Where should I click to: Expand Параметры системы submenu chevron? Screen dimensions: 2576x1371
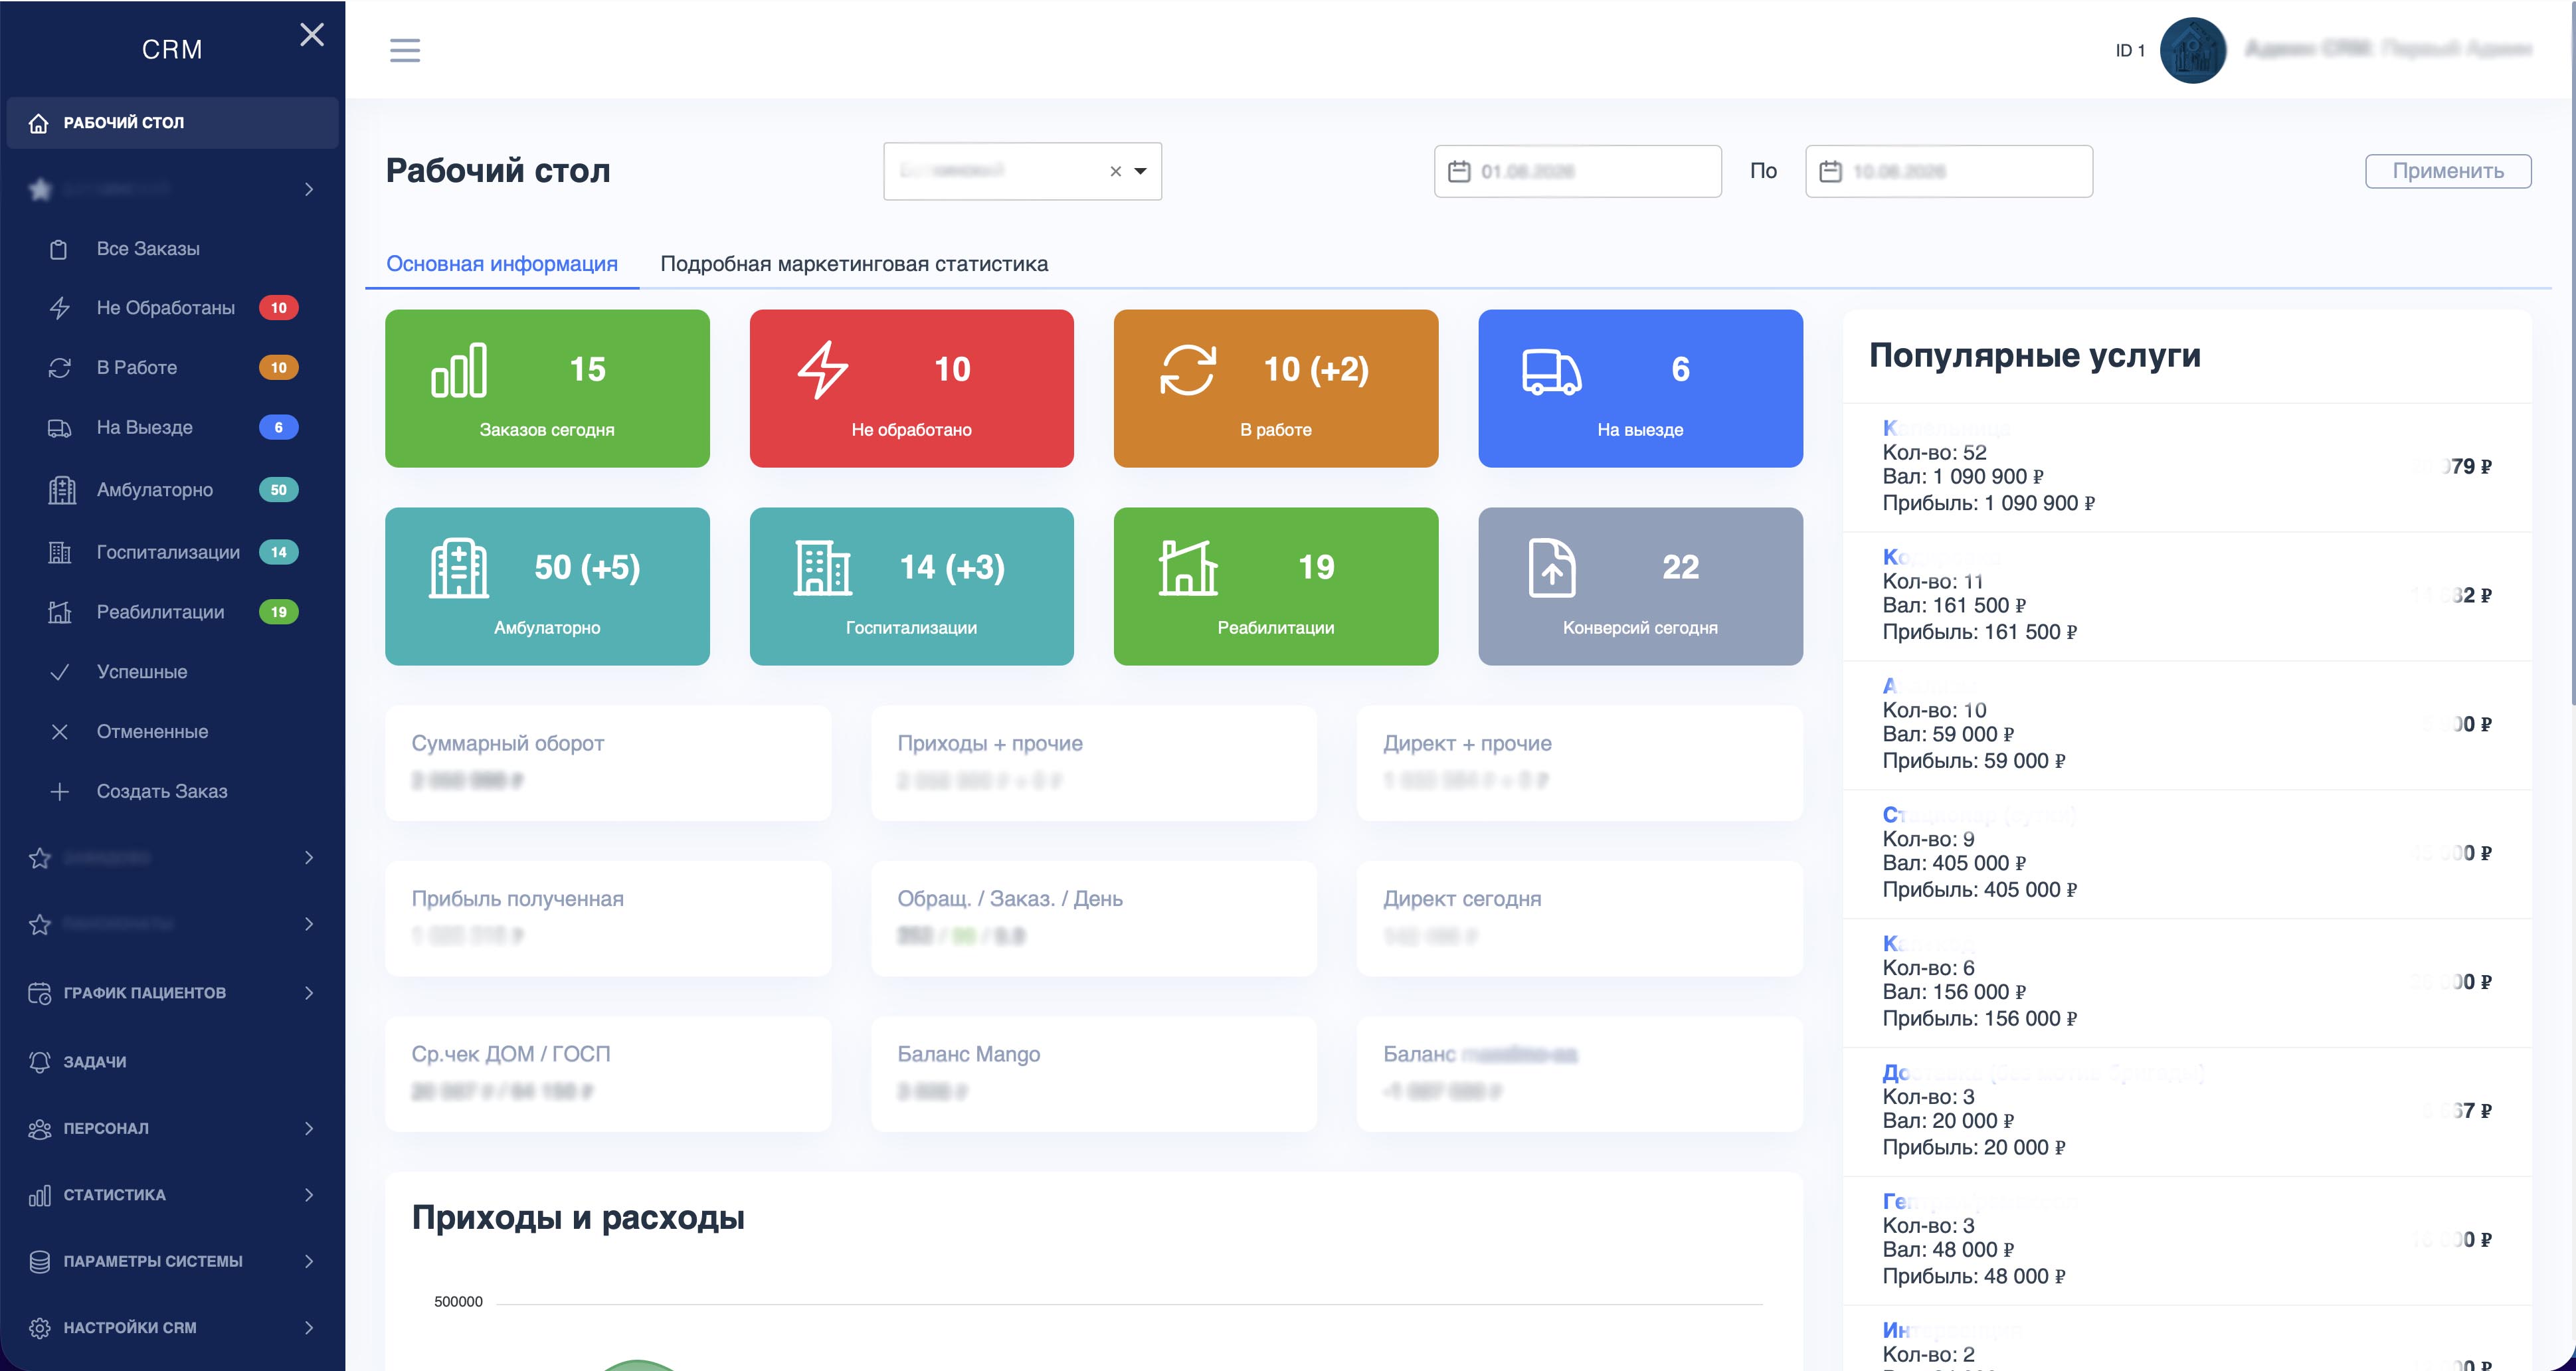pyautogui.click(x=309, y=1262)
